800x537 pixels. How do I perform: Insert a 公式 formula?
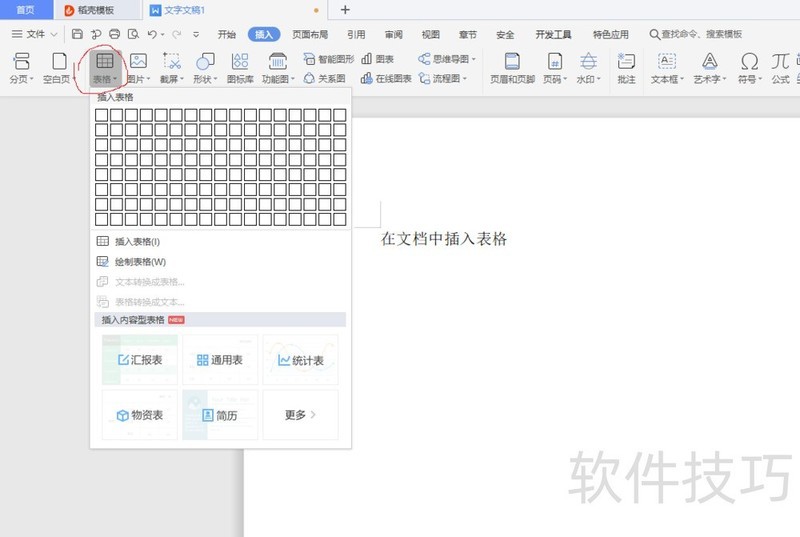point(781,68)
